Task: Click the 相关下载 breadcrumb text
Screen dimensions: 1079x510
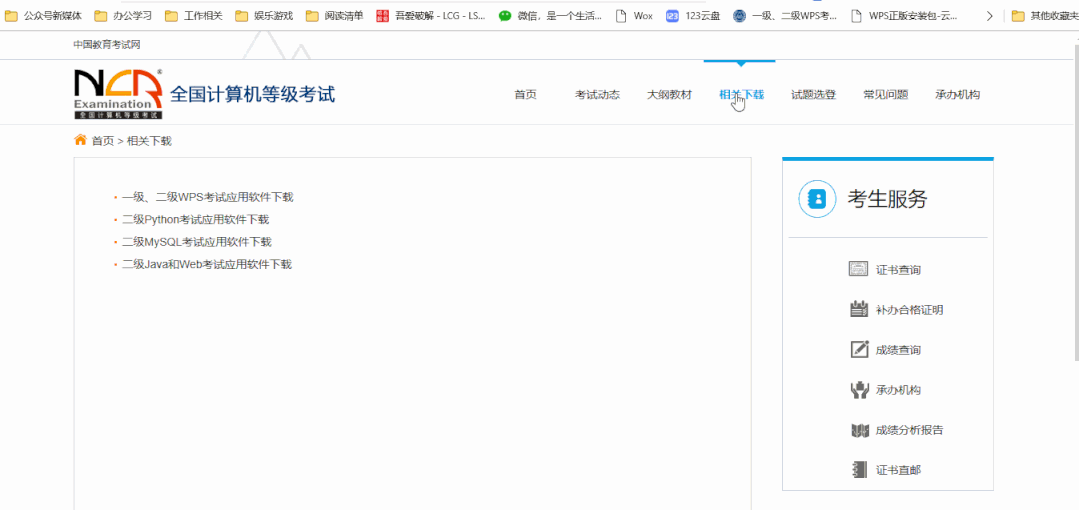Action: pyautogui.click(x=149, y=141)
